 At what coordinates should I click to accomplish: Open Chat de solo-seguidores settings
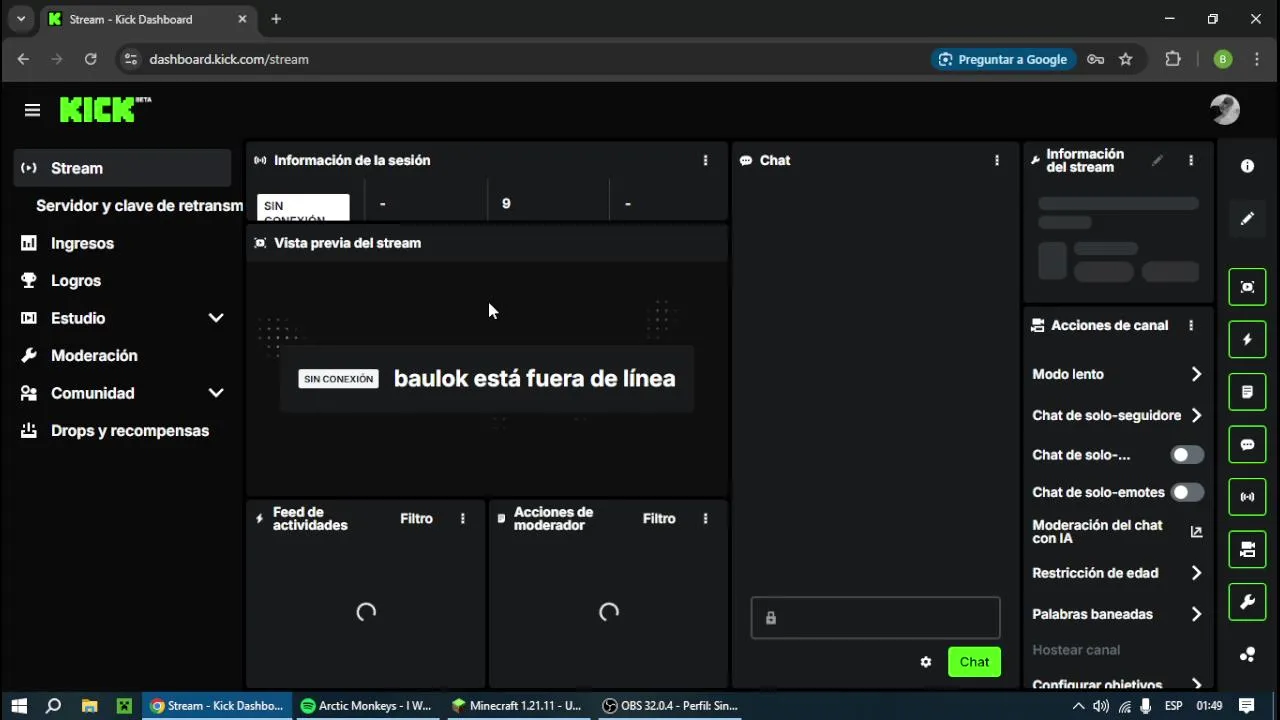tap(1117, 415)
